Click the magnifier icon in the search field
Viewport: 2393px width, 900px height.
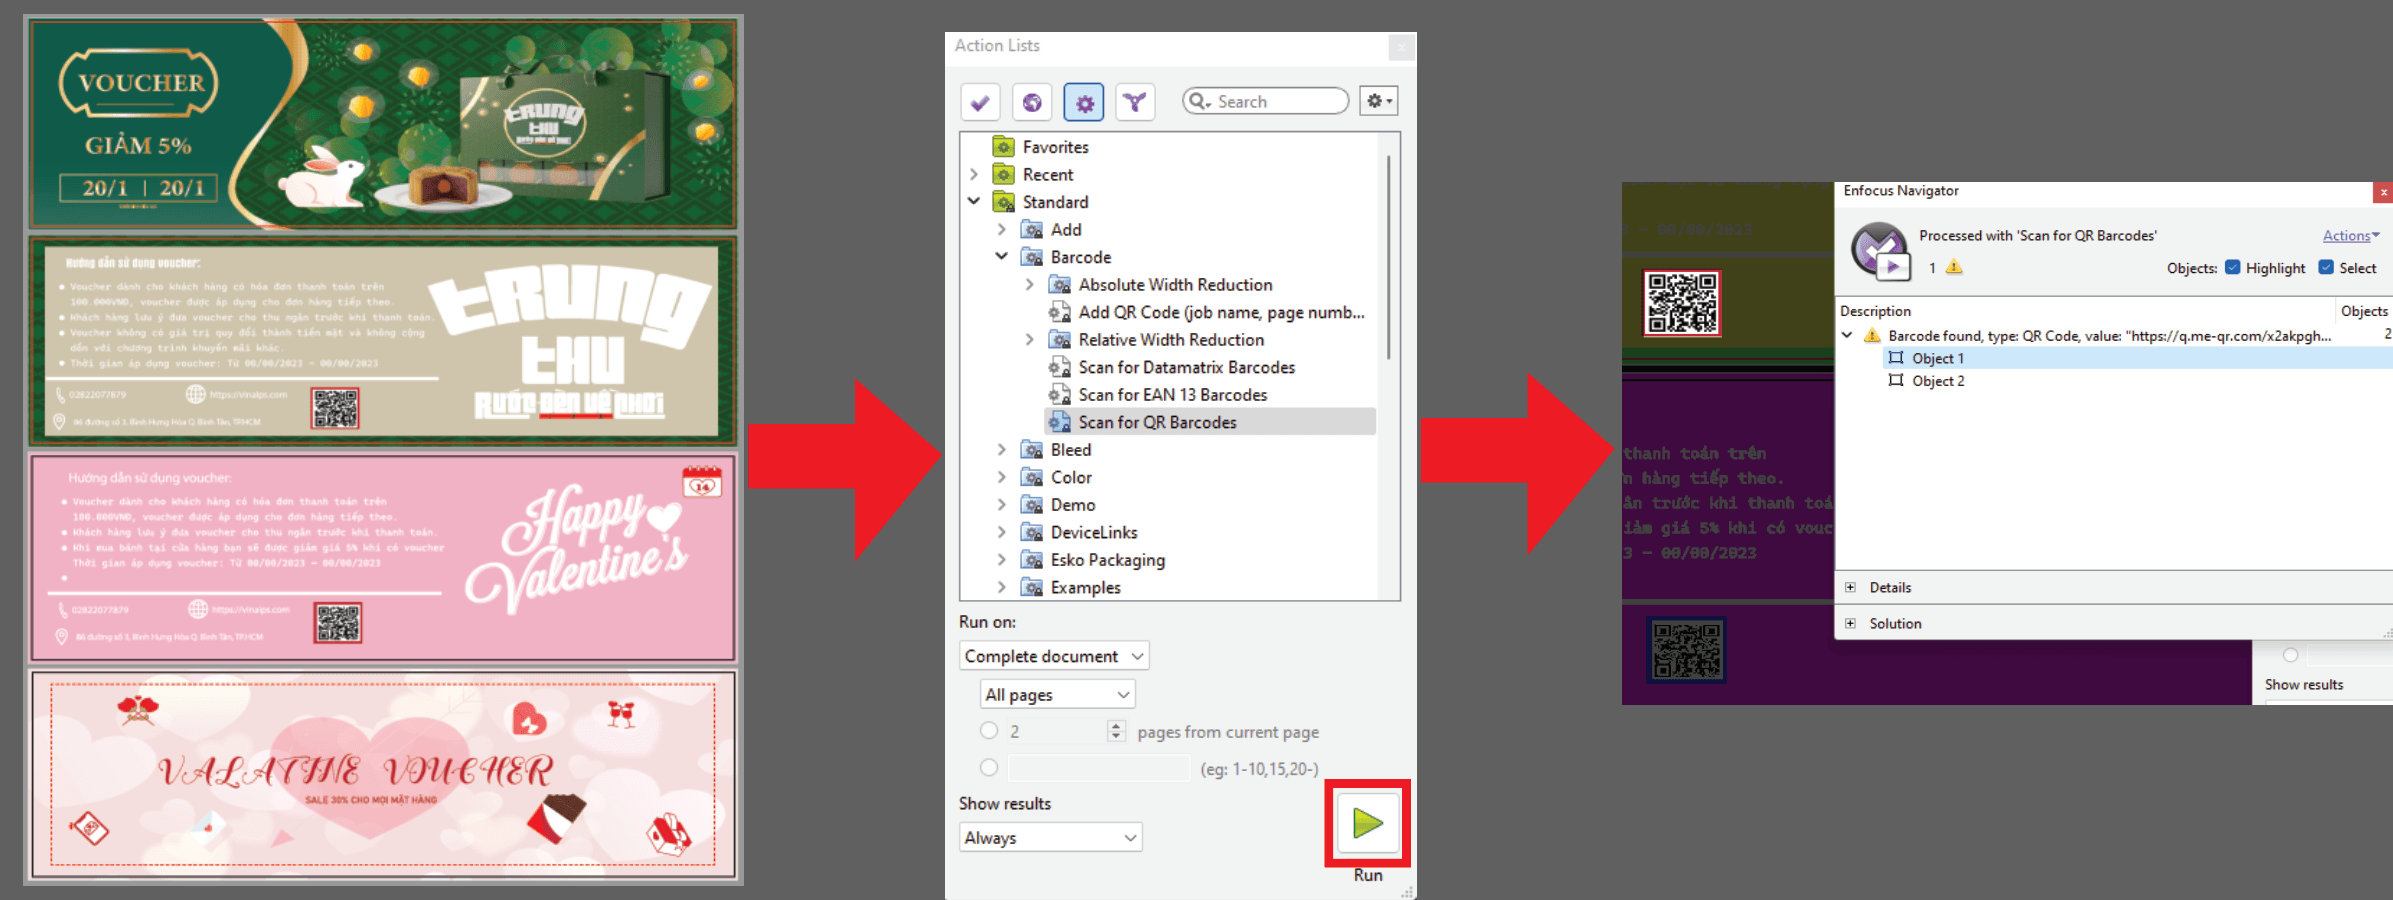coord(1199,101)
